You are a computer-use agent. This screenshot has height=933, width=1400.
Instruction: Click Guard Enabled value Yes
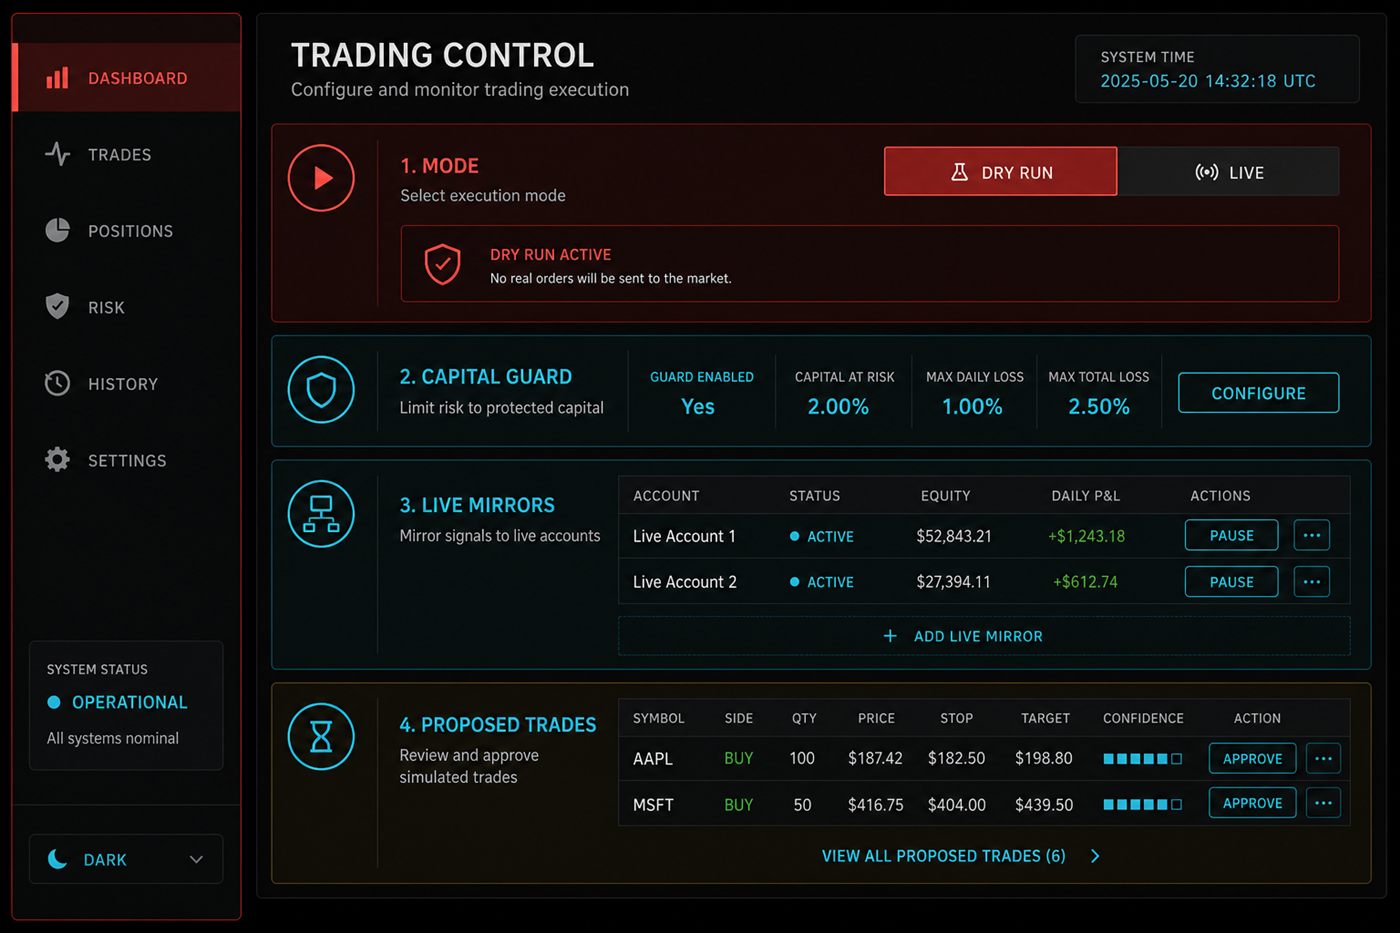[698, 406]
